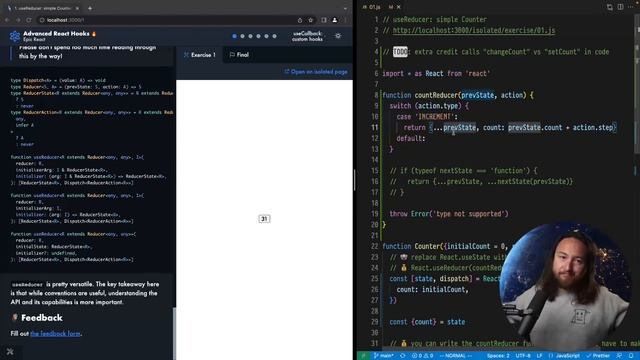
Task: Change file encoding UTF-8
Action: (x=522, y=356)
